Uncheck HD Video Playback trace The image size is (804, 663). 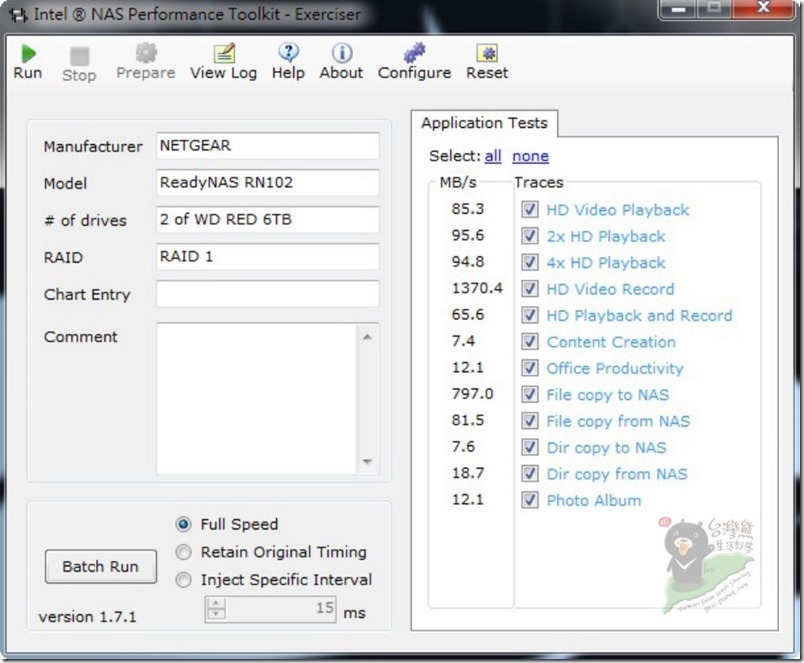click(x=530, y=210)
